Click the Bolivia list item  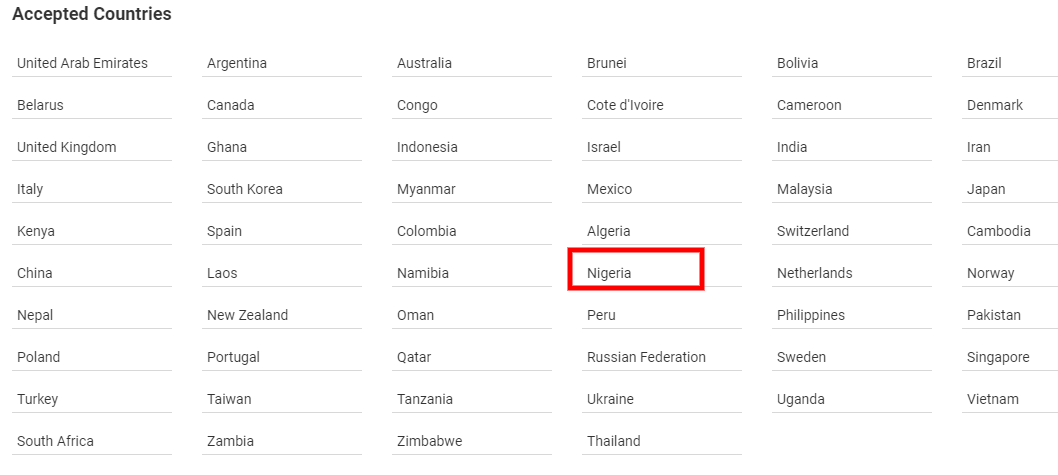click(x=797, y=63)
